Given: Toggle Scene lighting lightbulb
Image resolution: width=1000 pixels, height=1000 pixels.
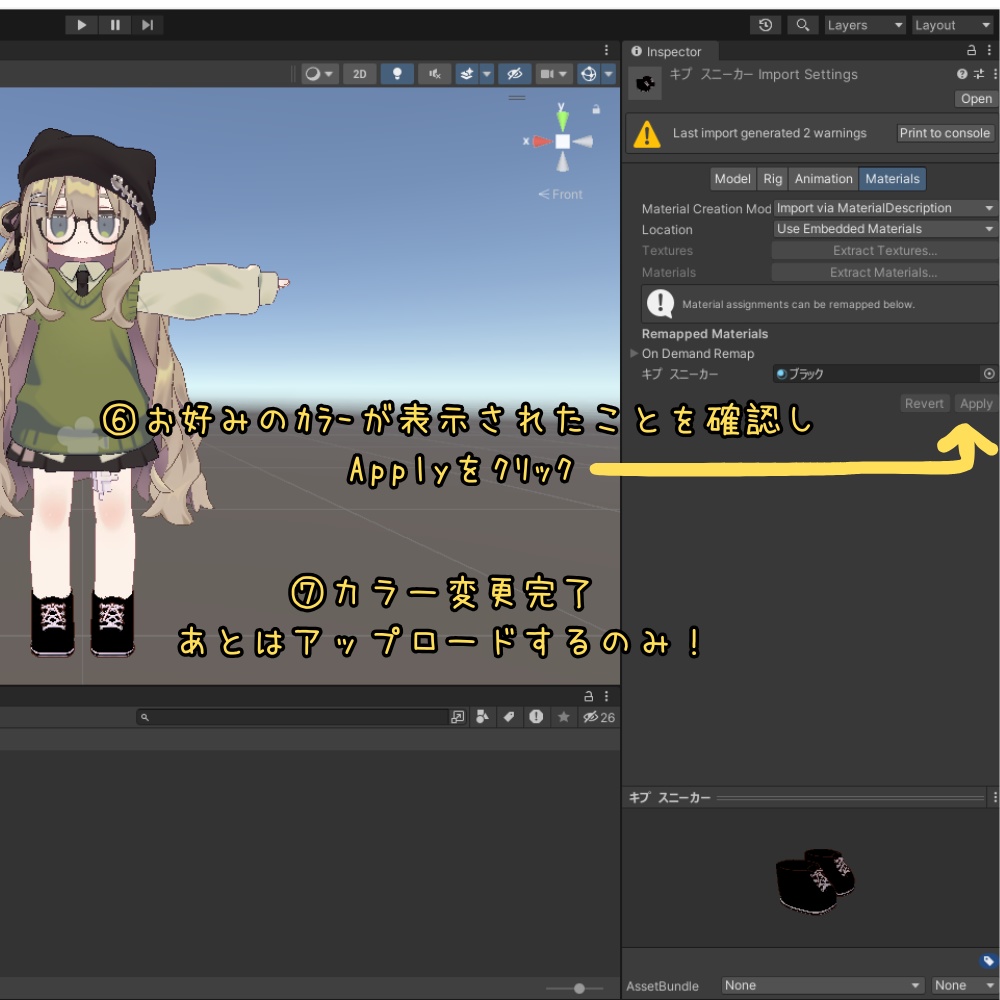Looking at the screenshot, I should click(397, 74).
